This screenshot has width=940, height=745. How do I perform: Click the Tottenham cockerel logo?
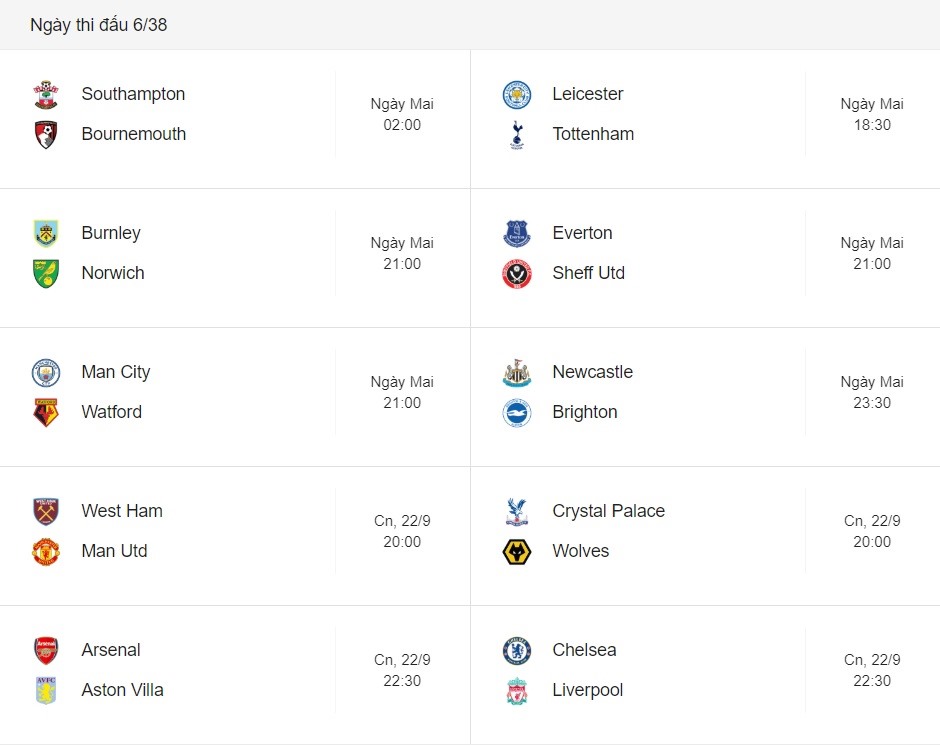[517, 134]
